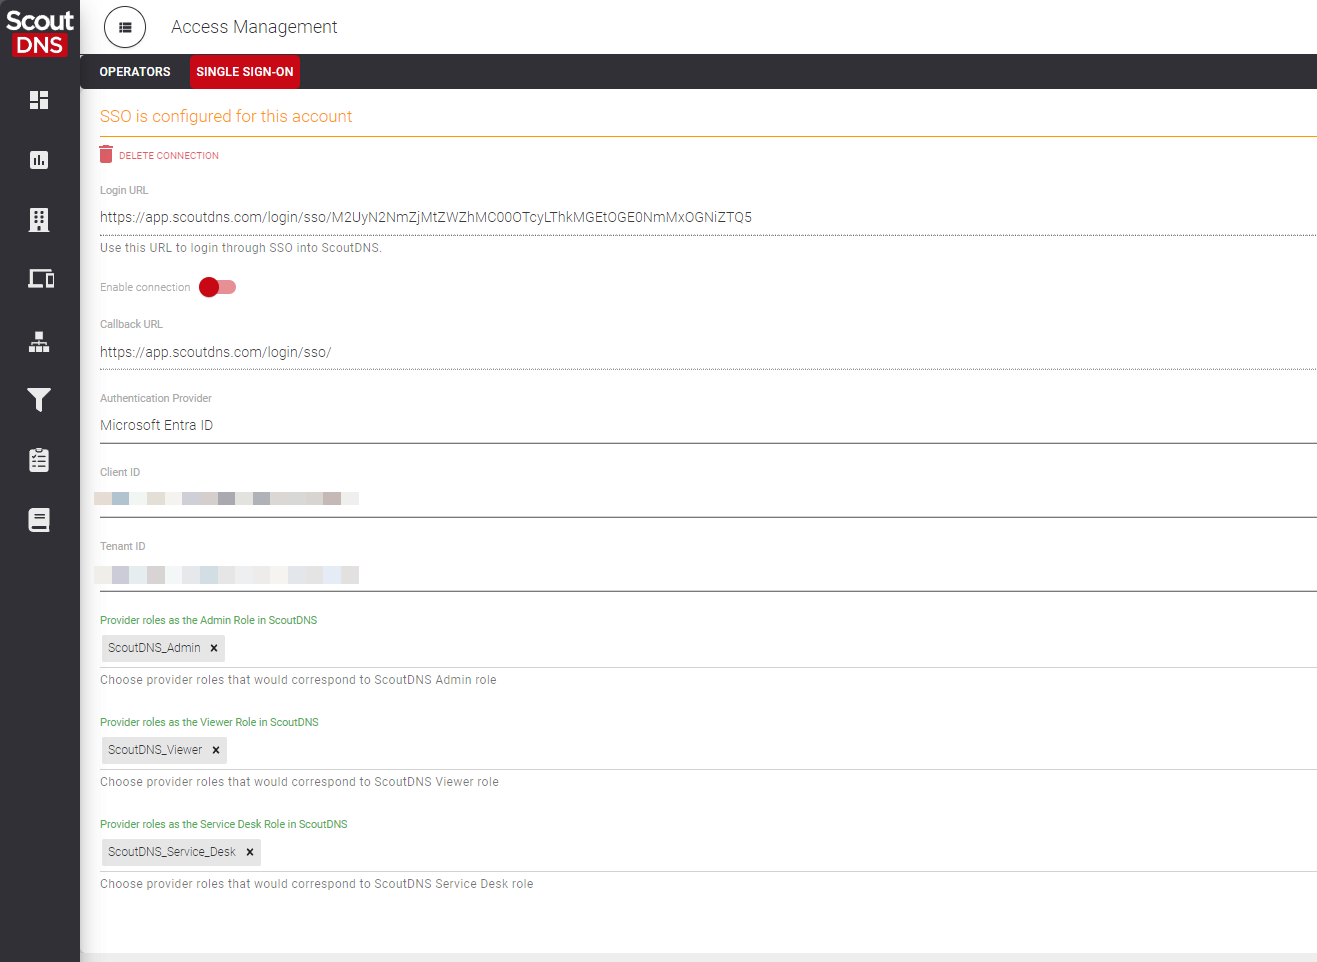Click the ScoutDNS logo
Screen dimensions: 1317x962
40,33
